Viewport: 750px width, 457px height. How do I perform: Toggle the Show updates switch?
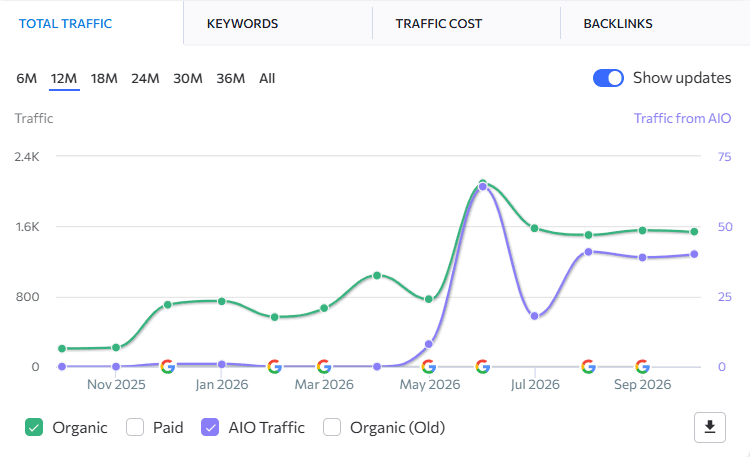(608, 78)
